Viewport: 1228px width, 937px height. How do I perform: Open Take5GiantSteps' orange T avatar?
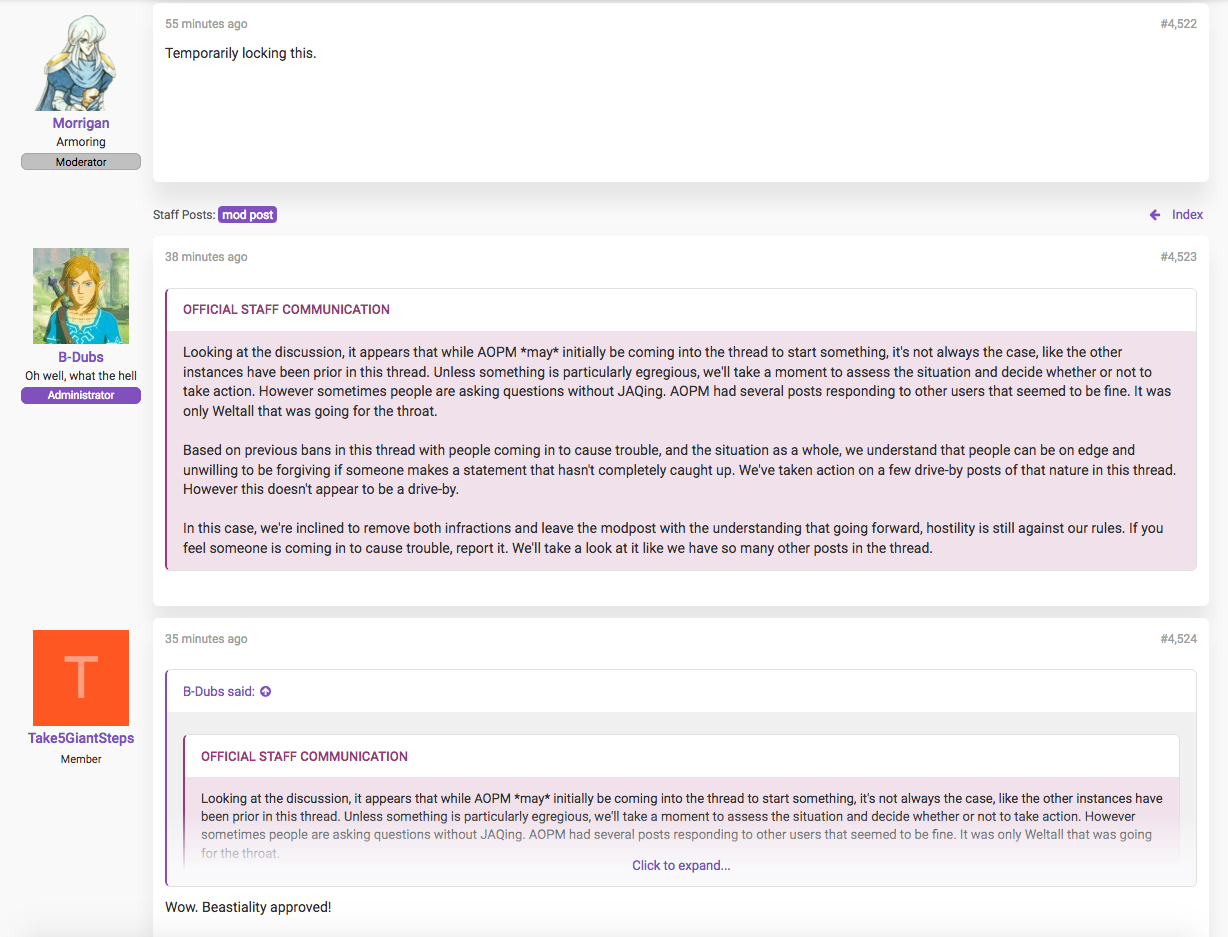point(81,678)
